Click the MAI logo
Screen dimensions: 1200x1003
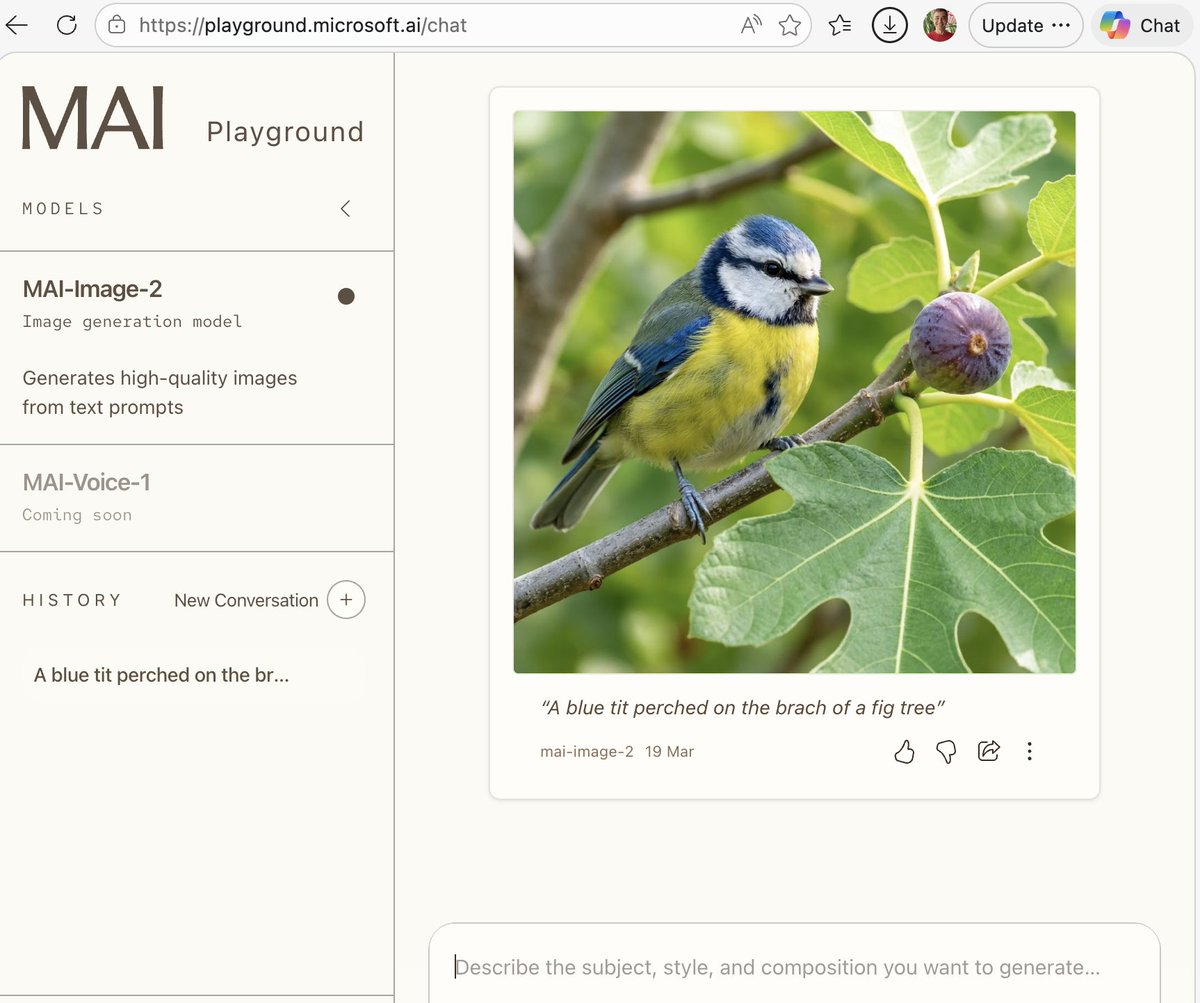click(93, 118)
